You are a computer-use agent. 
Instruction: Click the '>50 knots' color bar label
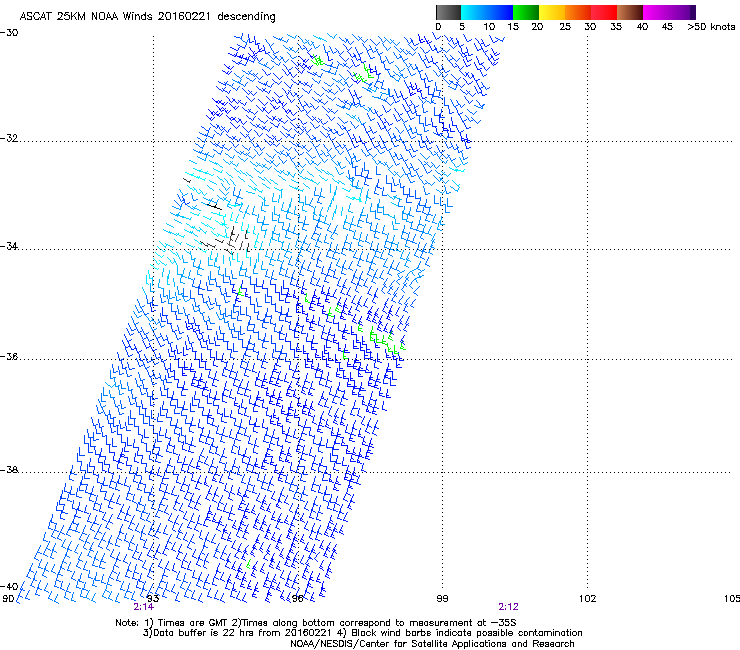[711, 27]
